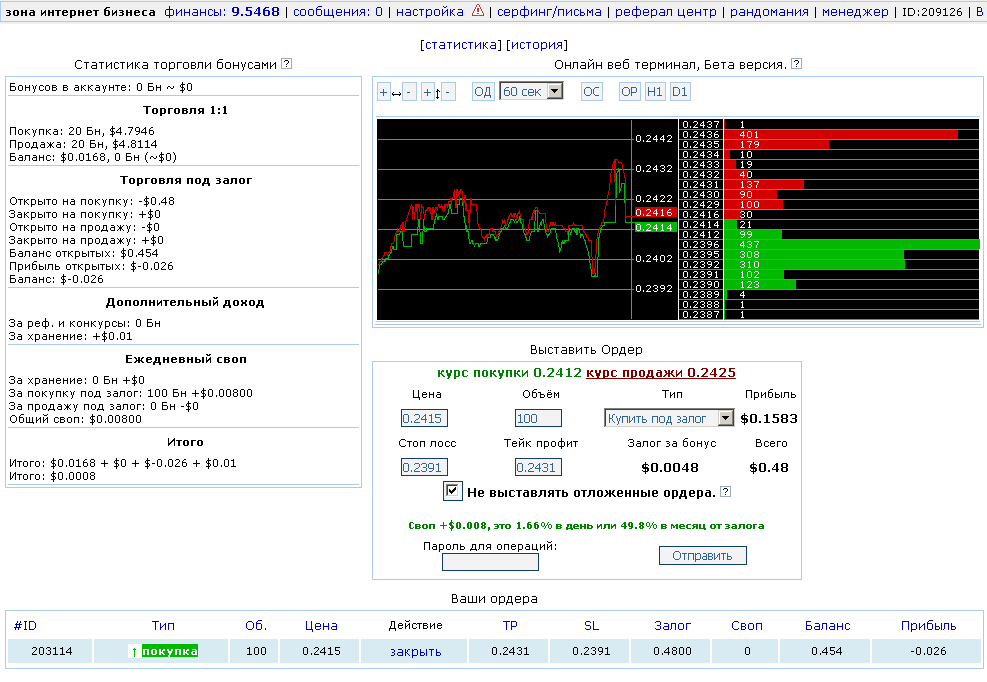Screen dimensions: 987x682
Task: Click the Отправить button
Action: [702, 555]
